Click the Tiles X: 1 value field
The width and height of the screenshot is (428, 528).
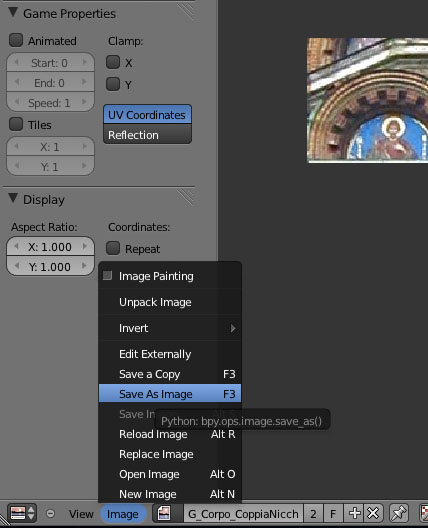[50, 146]
